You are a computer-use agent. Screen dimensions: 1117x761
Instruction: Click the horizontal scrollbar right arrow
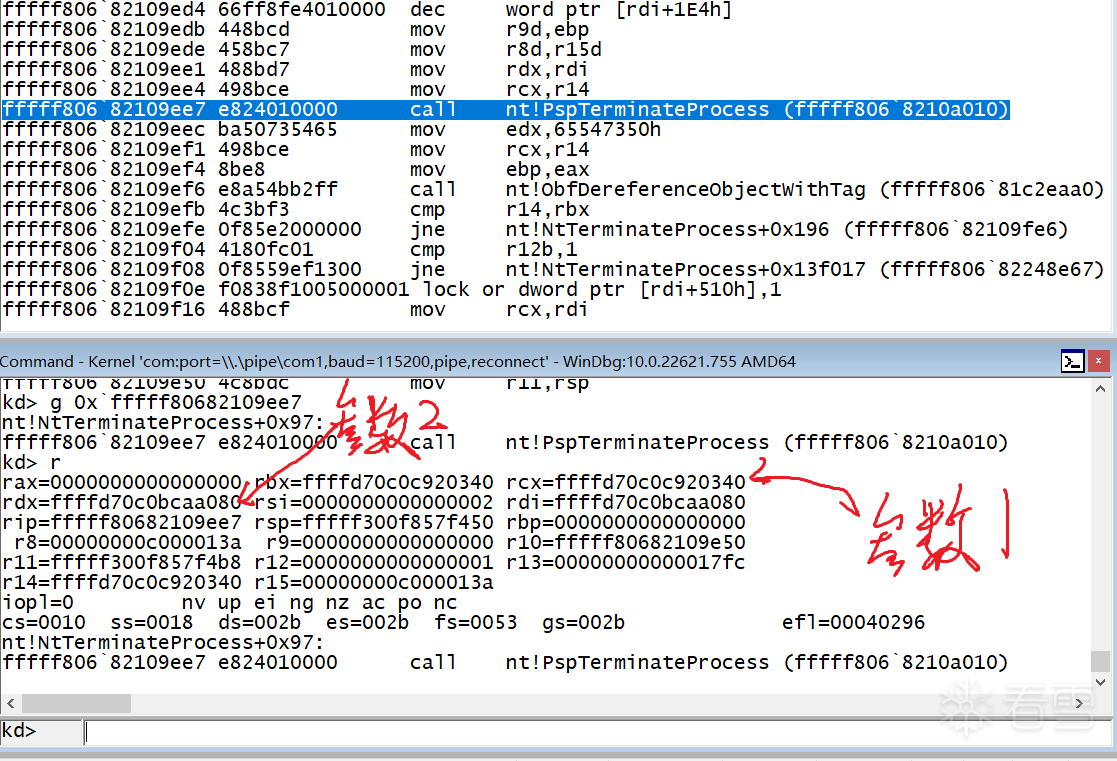pyautogui.click(x=1079, y=703)
